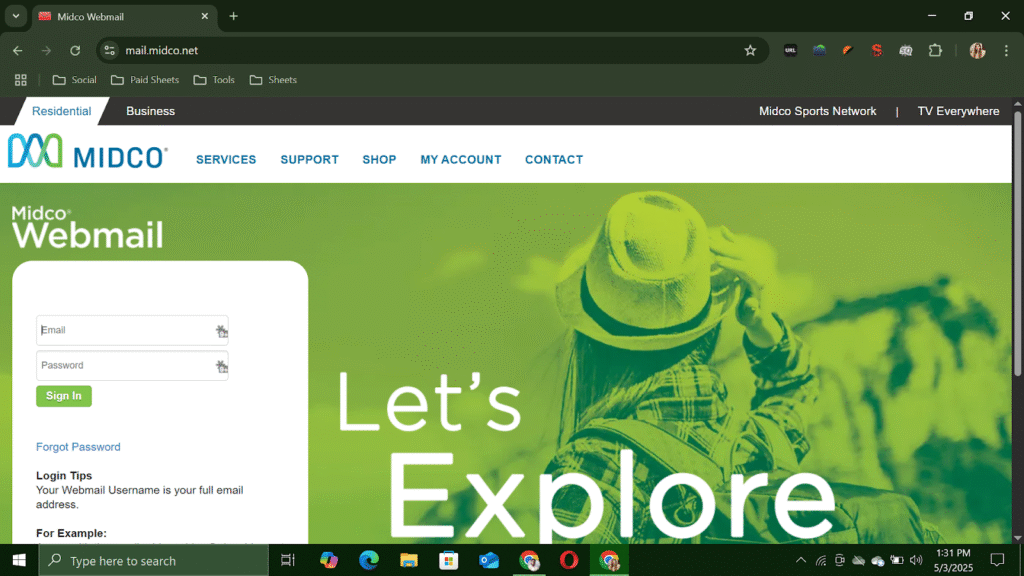This screenshot has height=576, width=1024.
Task: Open the URL extension in the toolbar
Action: click(x=790, y=50)
